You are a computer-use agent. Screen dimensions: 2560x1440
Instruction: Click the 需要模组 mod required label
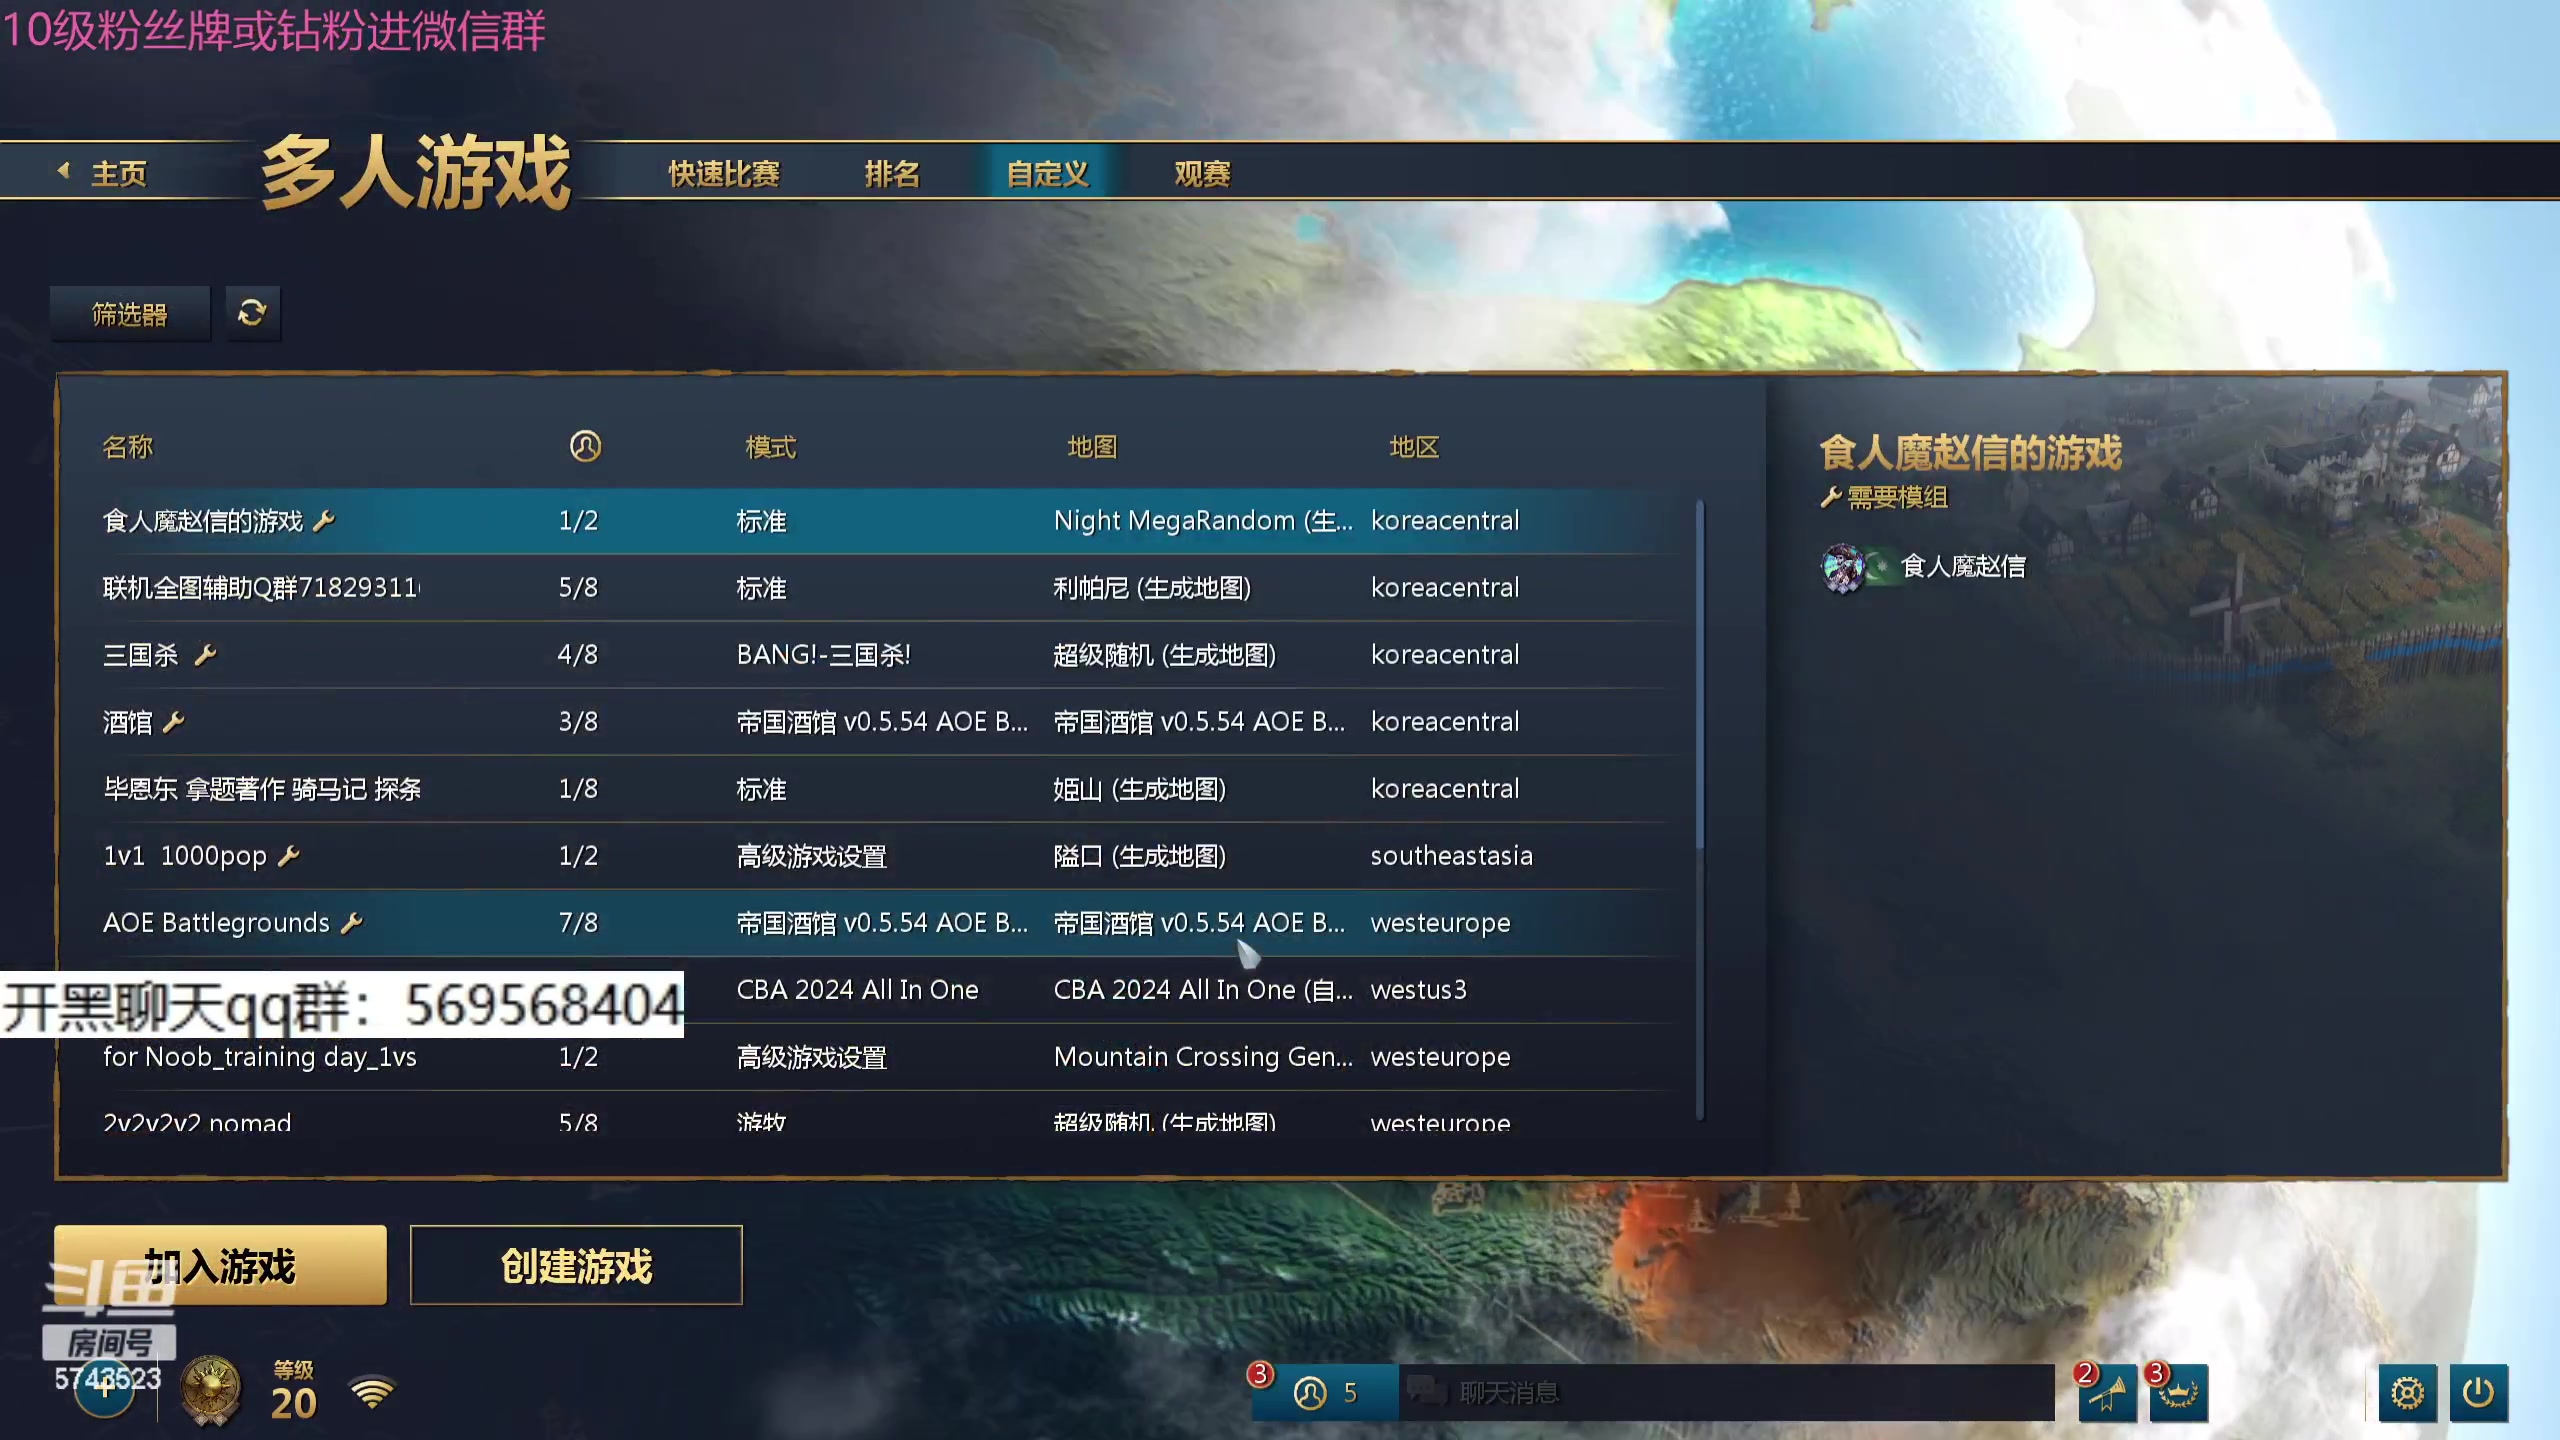click(x=1885, y=497)
